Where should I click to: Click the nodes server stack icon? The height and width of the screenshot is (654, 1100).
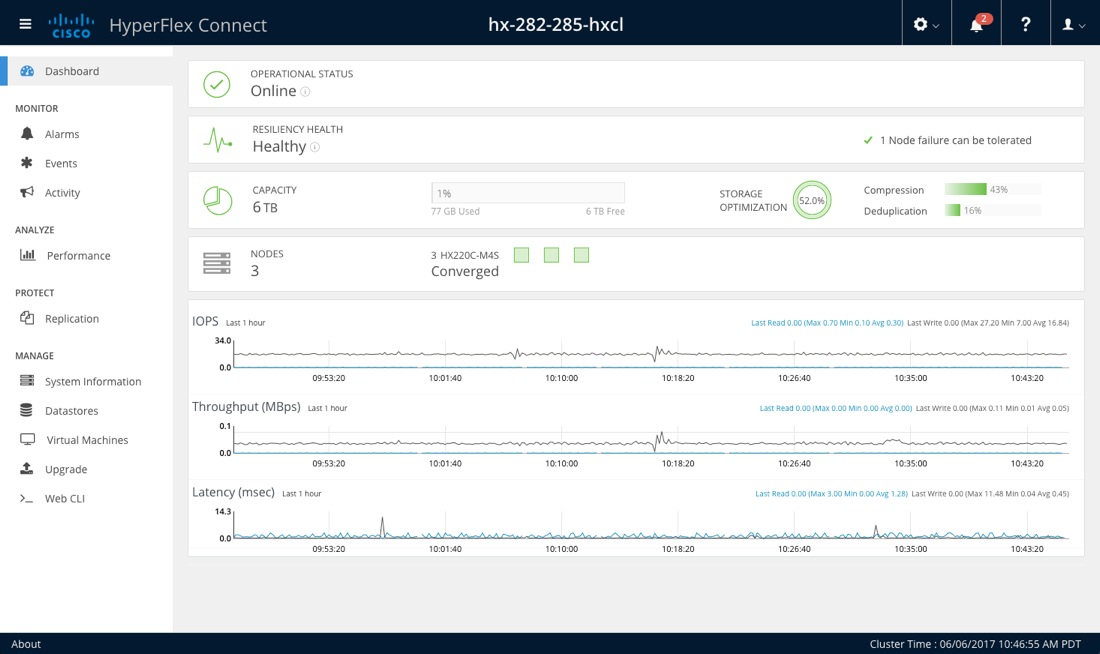(217, 263)
